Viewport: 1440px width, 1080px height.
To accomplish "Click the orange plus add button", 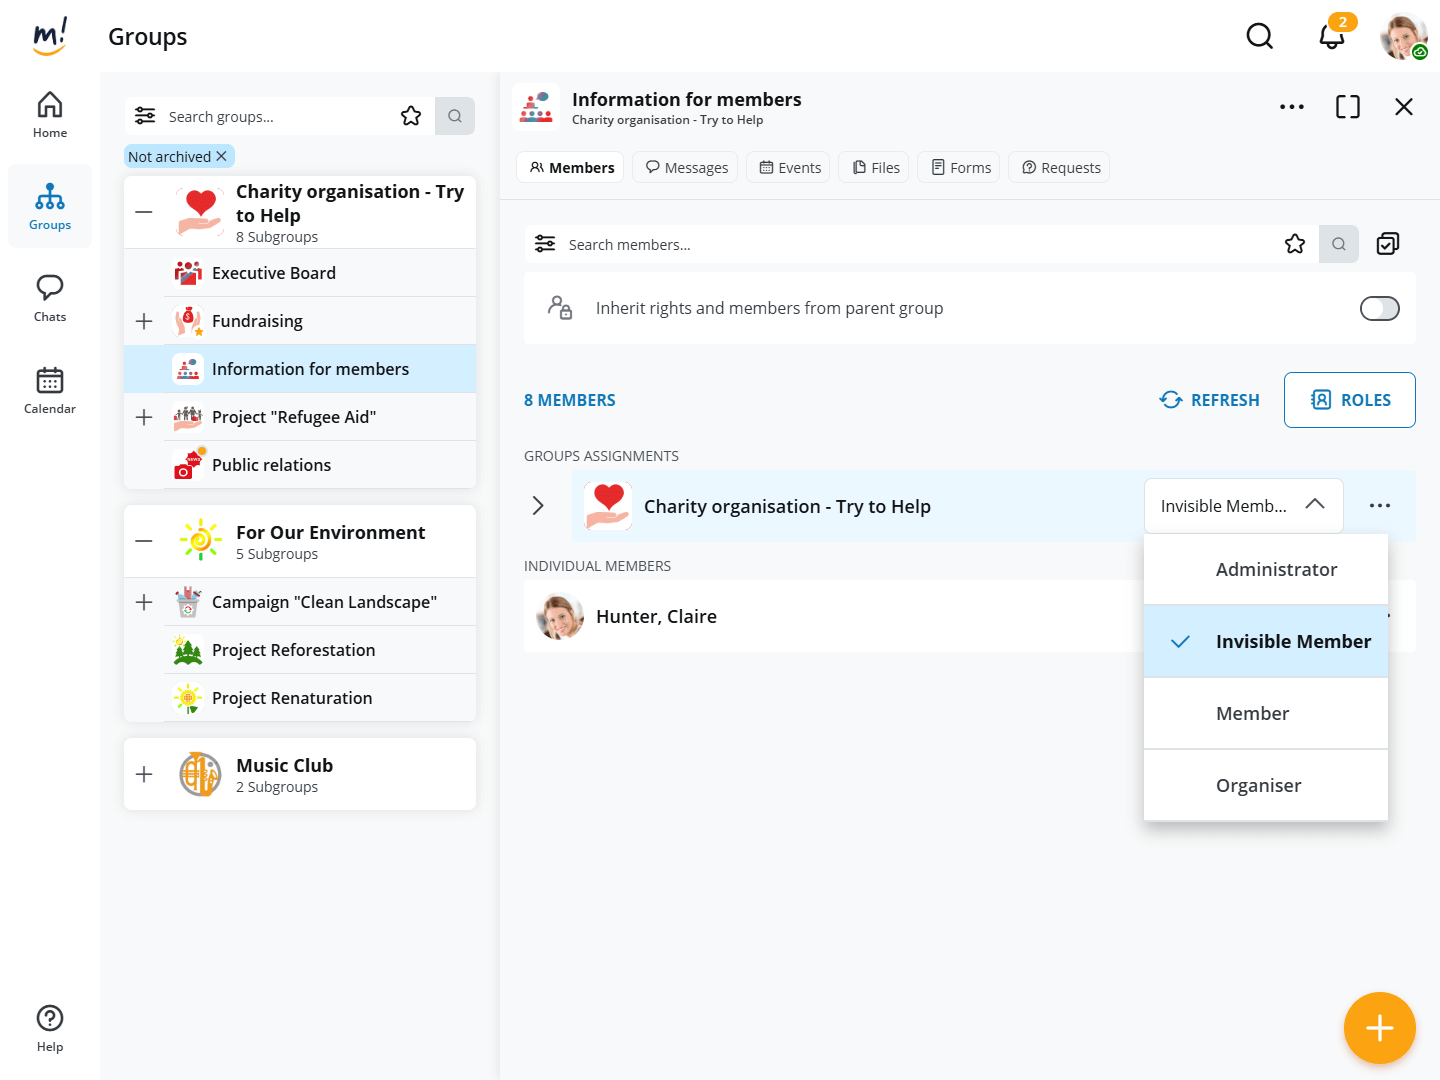I will [x=1379, y=1027].
